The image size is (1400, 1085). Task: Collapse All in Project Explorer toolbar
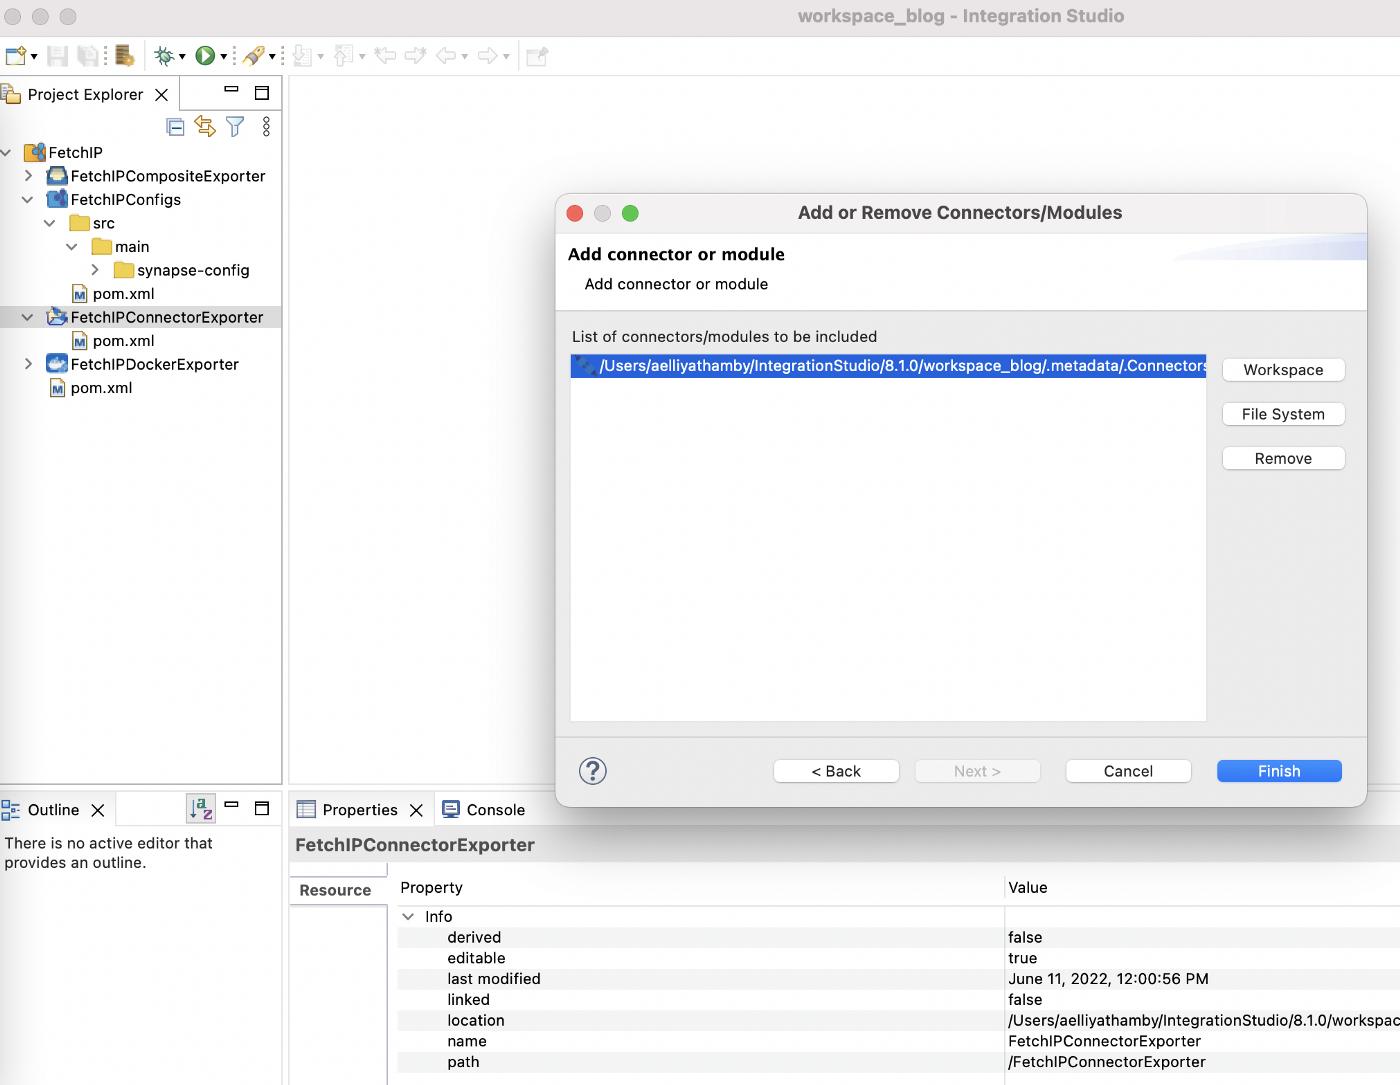point(175,127)
